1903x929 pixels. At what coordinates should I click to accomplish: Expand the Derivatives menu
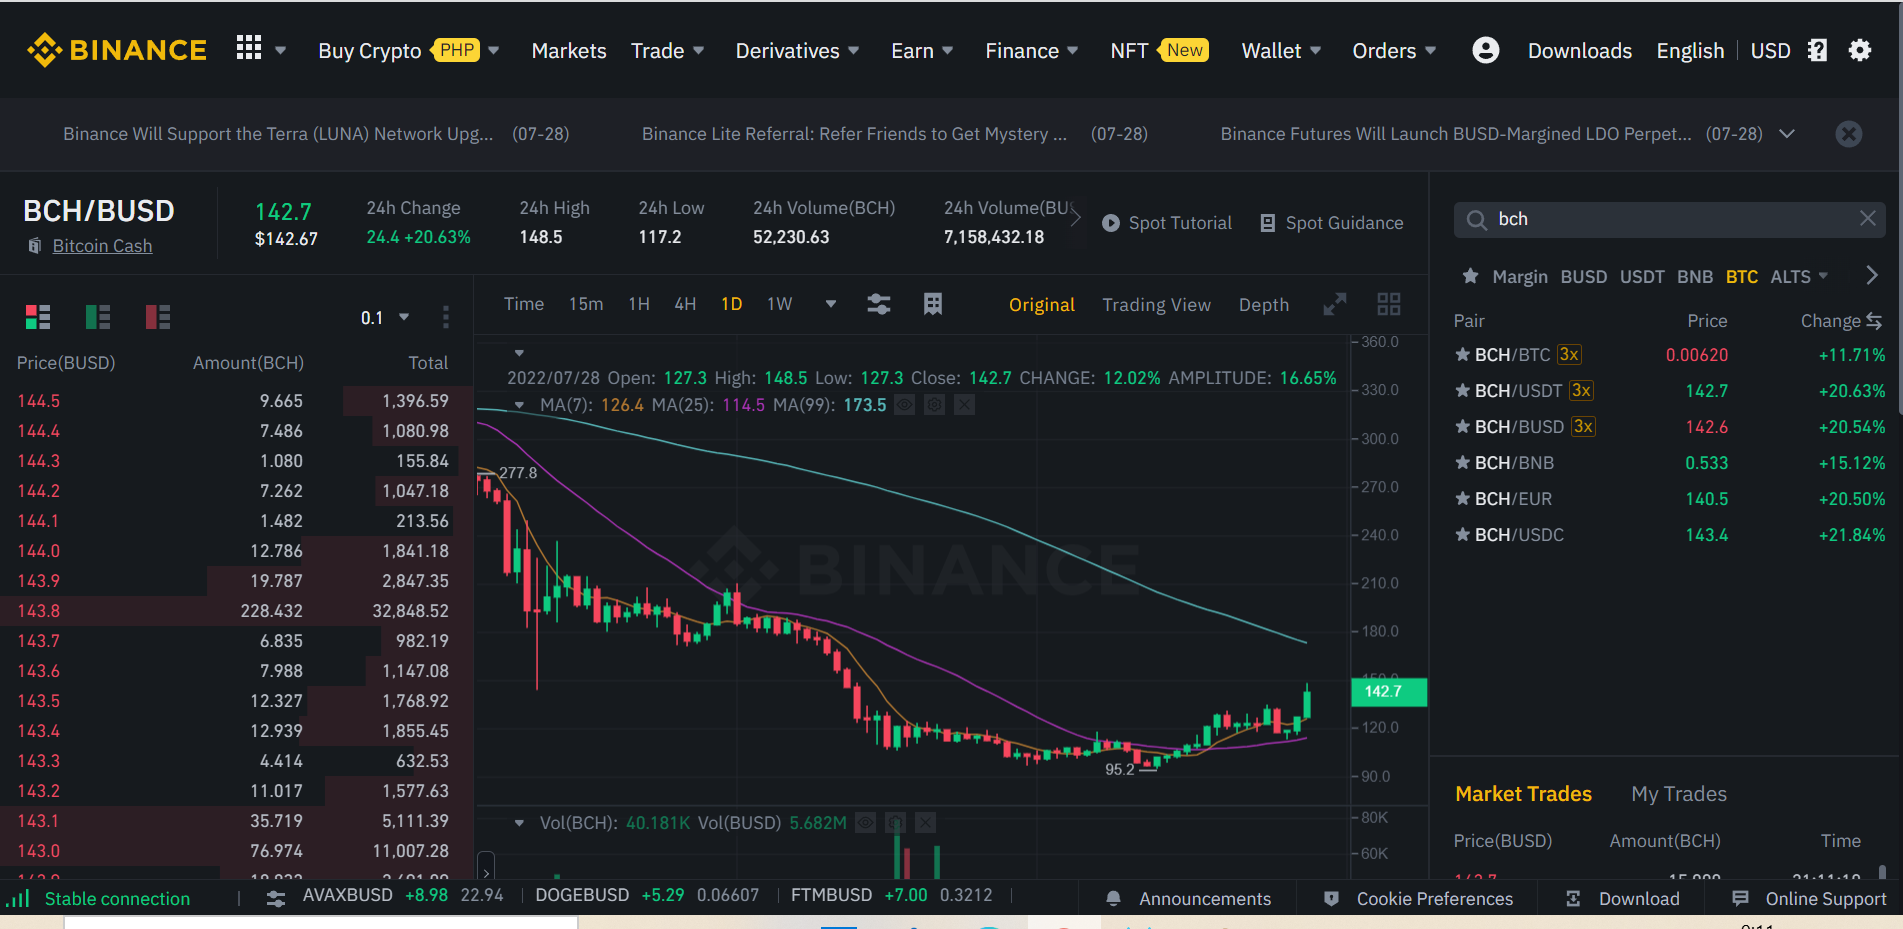coord(797,51)
